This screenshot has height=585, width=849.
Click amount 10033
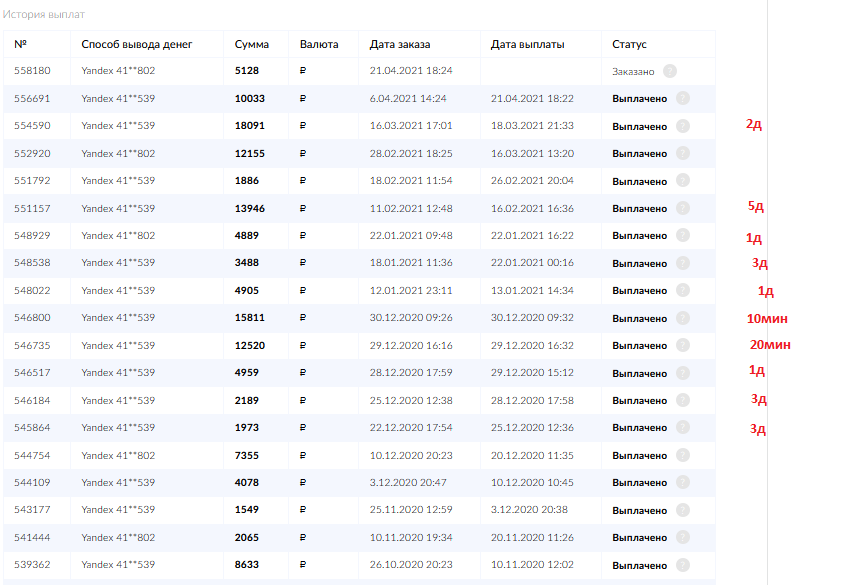pyautogui.click(x=250, y=99)
